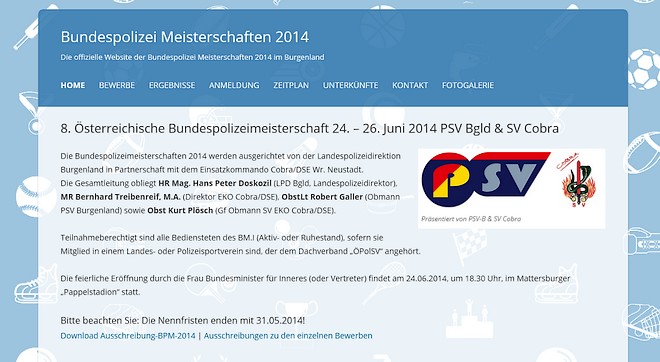Go to UNTERKÜNFTE in the menu
The height and width of the screenshot is (362, 660).
pyautogui.click(x=350, y=85)
